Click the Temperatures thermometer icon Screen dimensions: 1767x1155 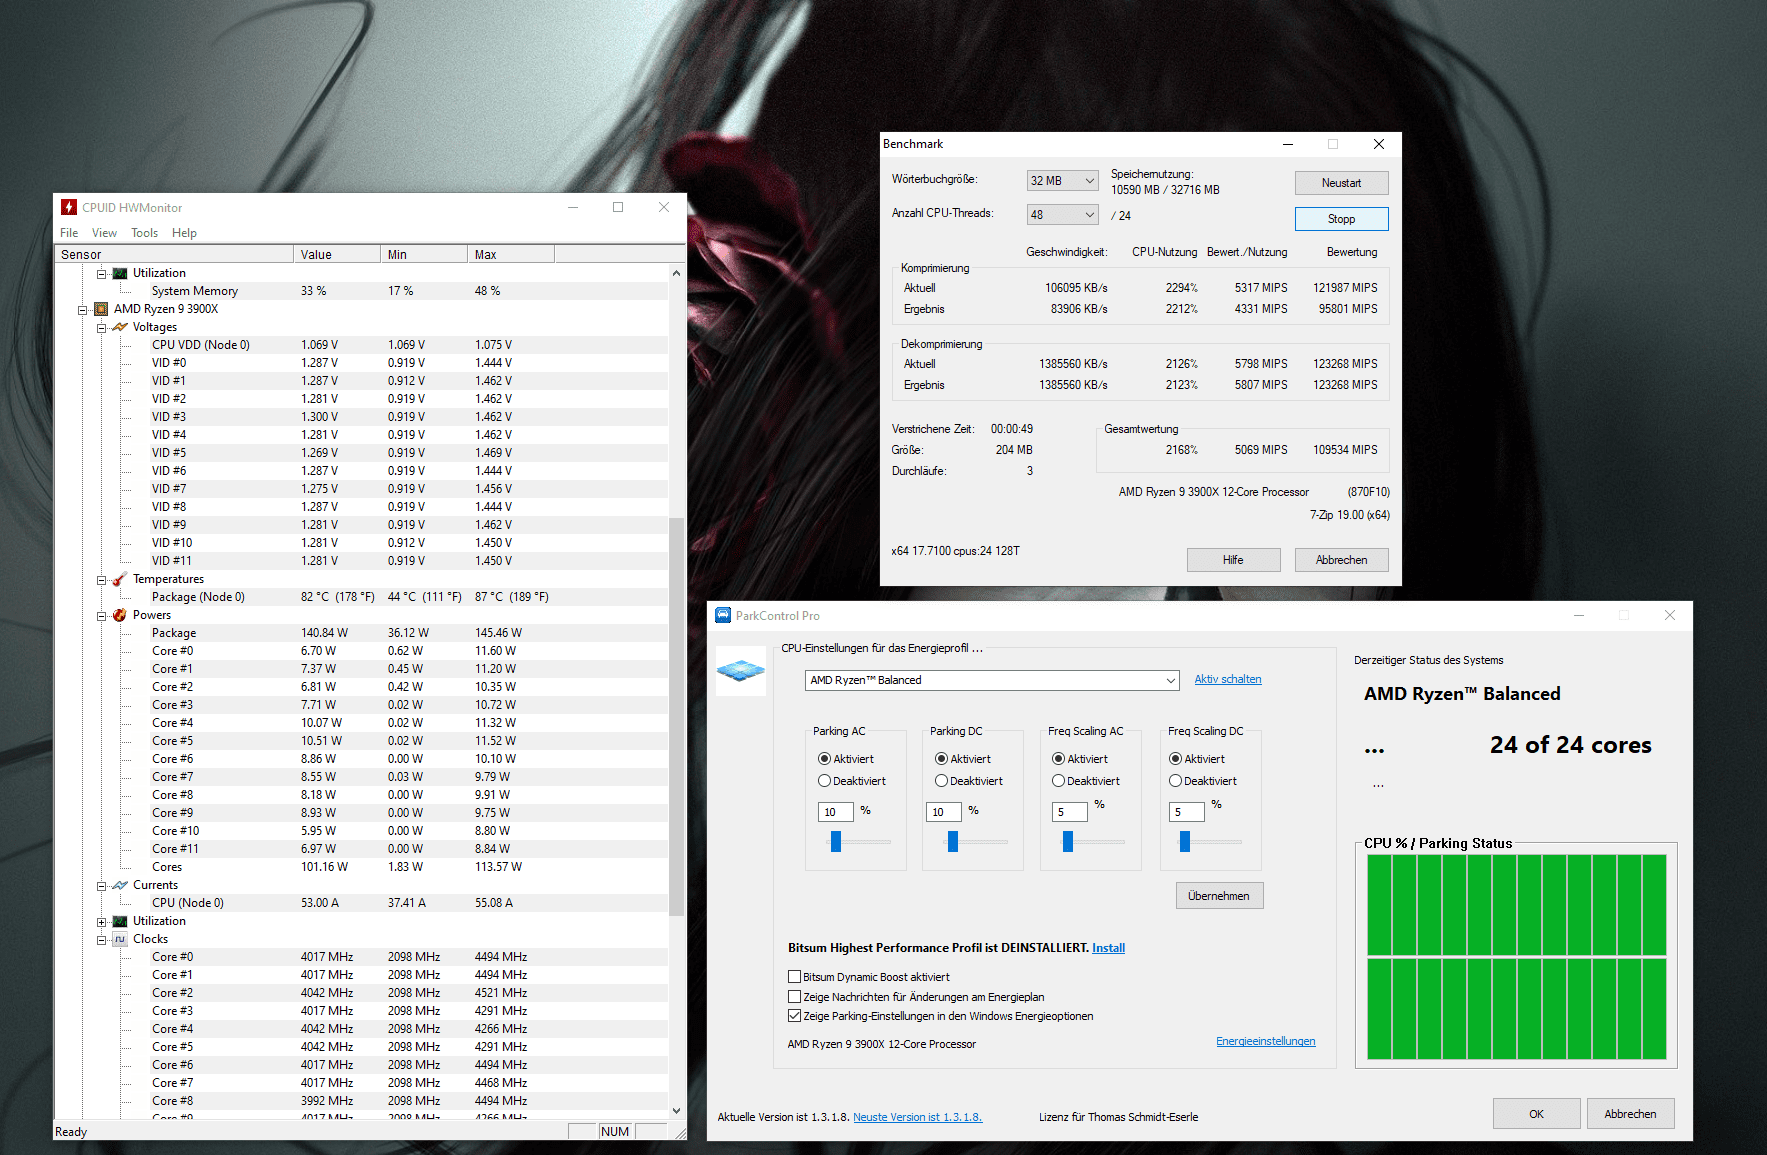point(120,579)
